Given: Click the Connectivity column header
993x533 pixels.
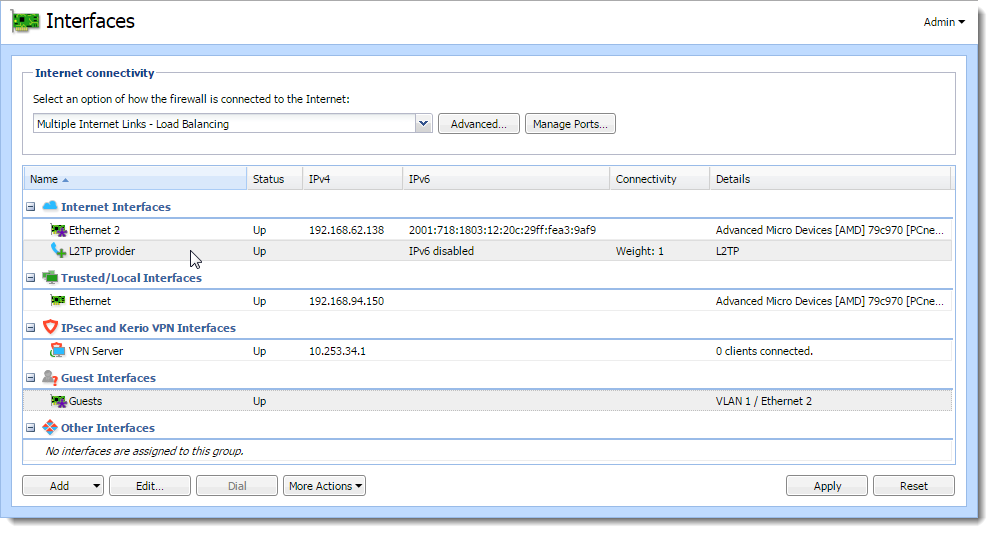Looking at the screenshot, I should coord(659,179).
